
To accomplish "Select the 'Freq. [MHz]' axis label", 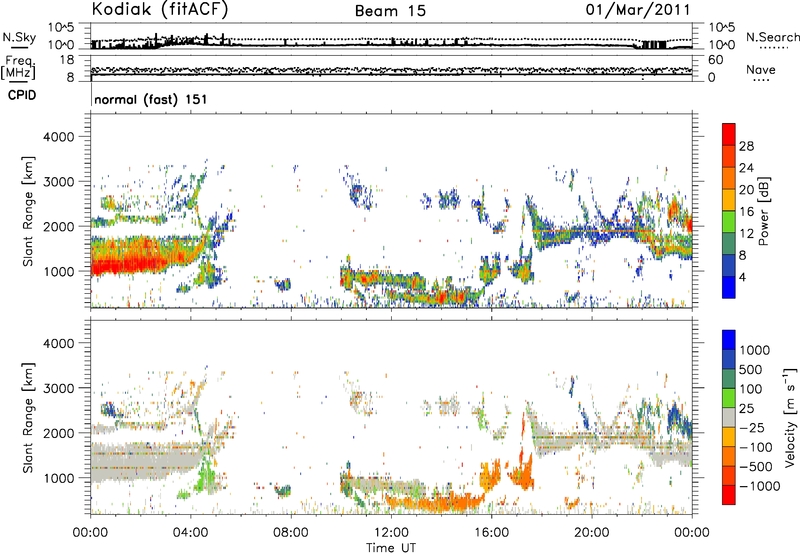I will (18, 68).
